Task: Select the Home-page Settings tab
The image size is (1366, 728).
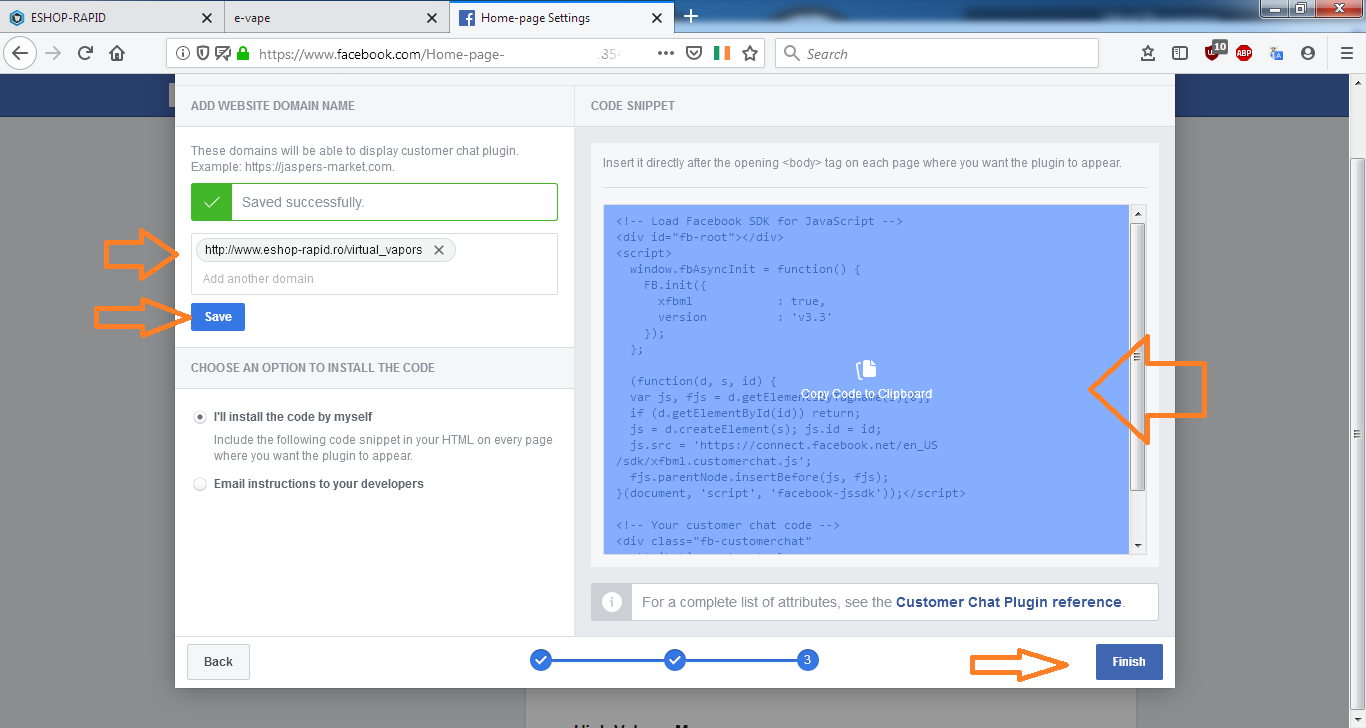Action: (x=563, y=18)
